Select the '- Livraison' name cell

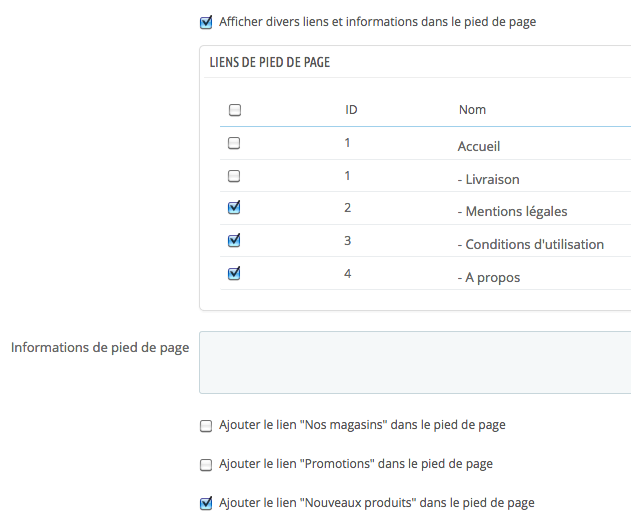point(488,179)
